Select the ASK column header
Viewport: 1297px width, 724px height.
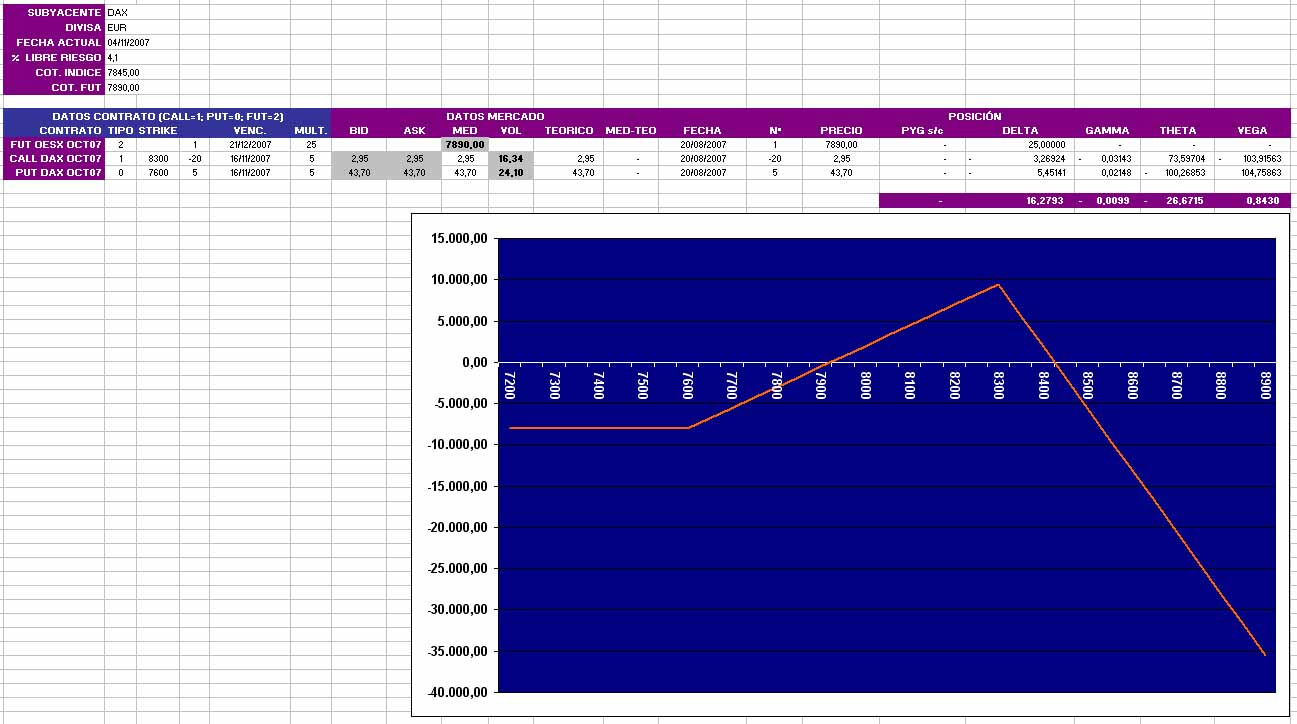(414, 130)
